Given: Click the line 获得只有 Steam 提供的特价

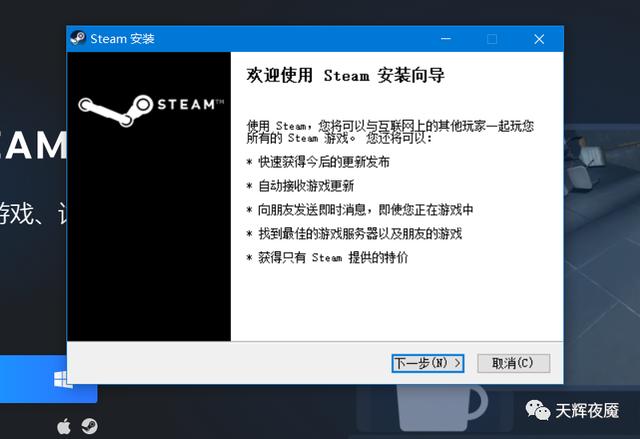Looking at the screenshot, I should [x=333, y=257].
